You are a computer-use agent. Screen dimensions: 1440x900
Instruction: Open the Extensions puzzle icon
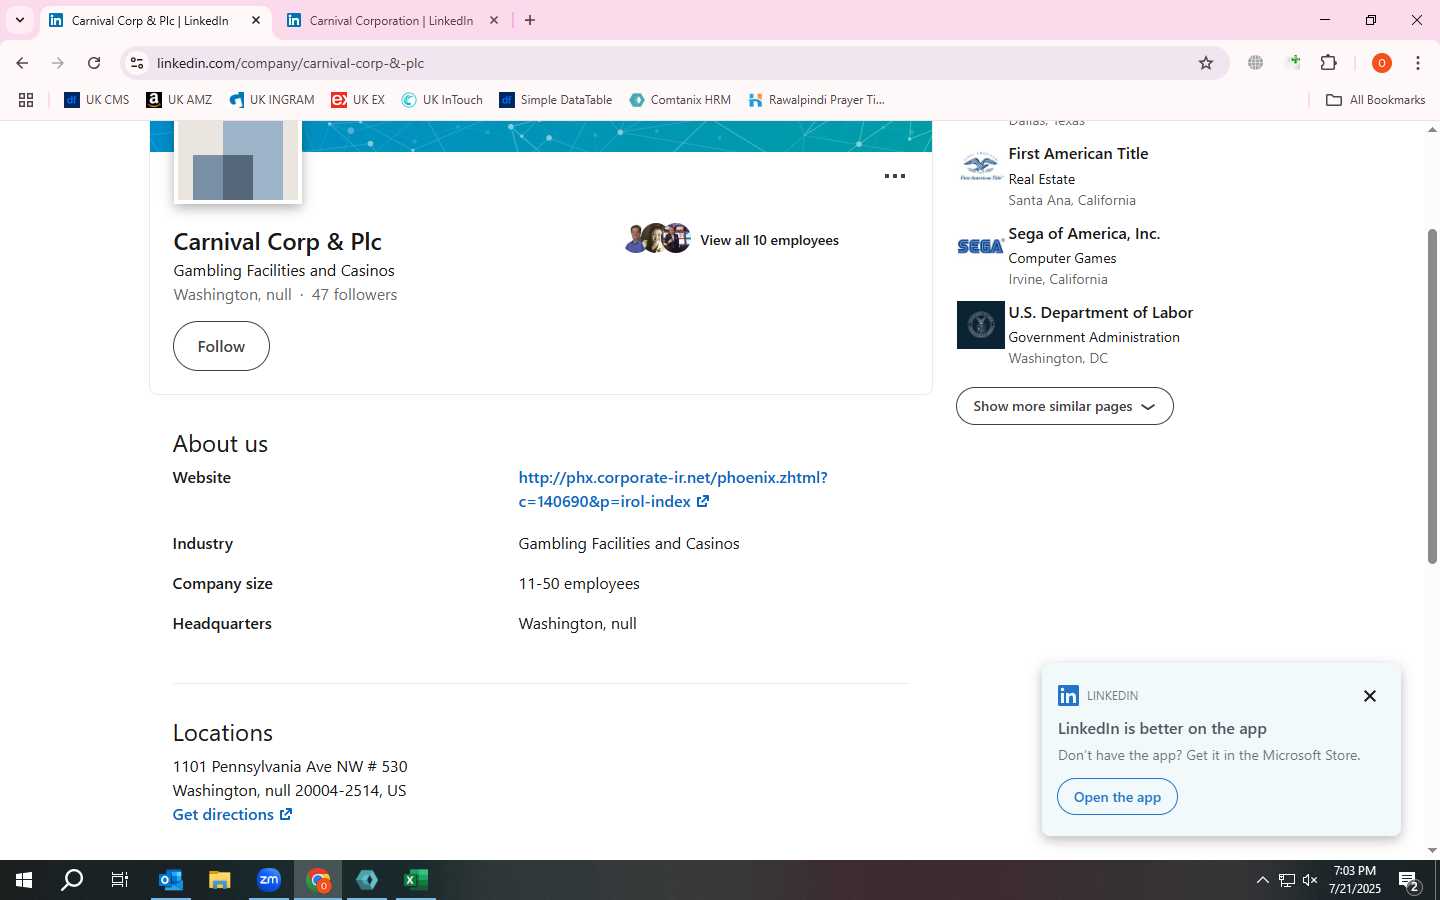1329,63
